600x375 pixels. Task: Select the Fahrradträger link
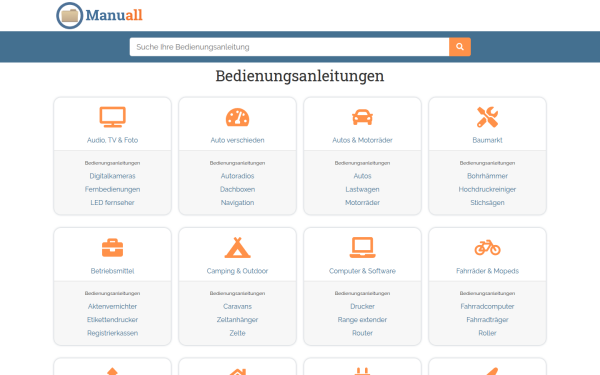pyautogui.click(x=487, y=320)
